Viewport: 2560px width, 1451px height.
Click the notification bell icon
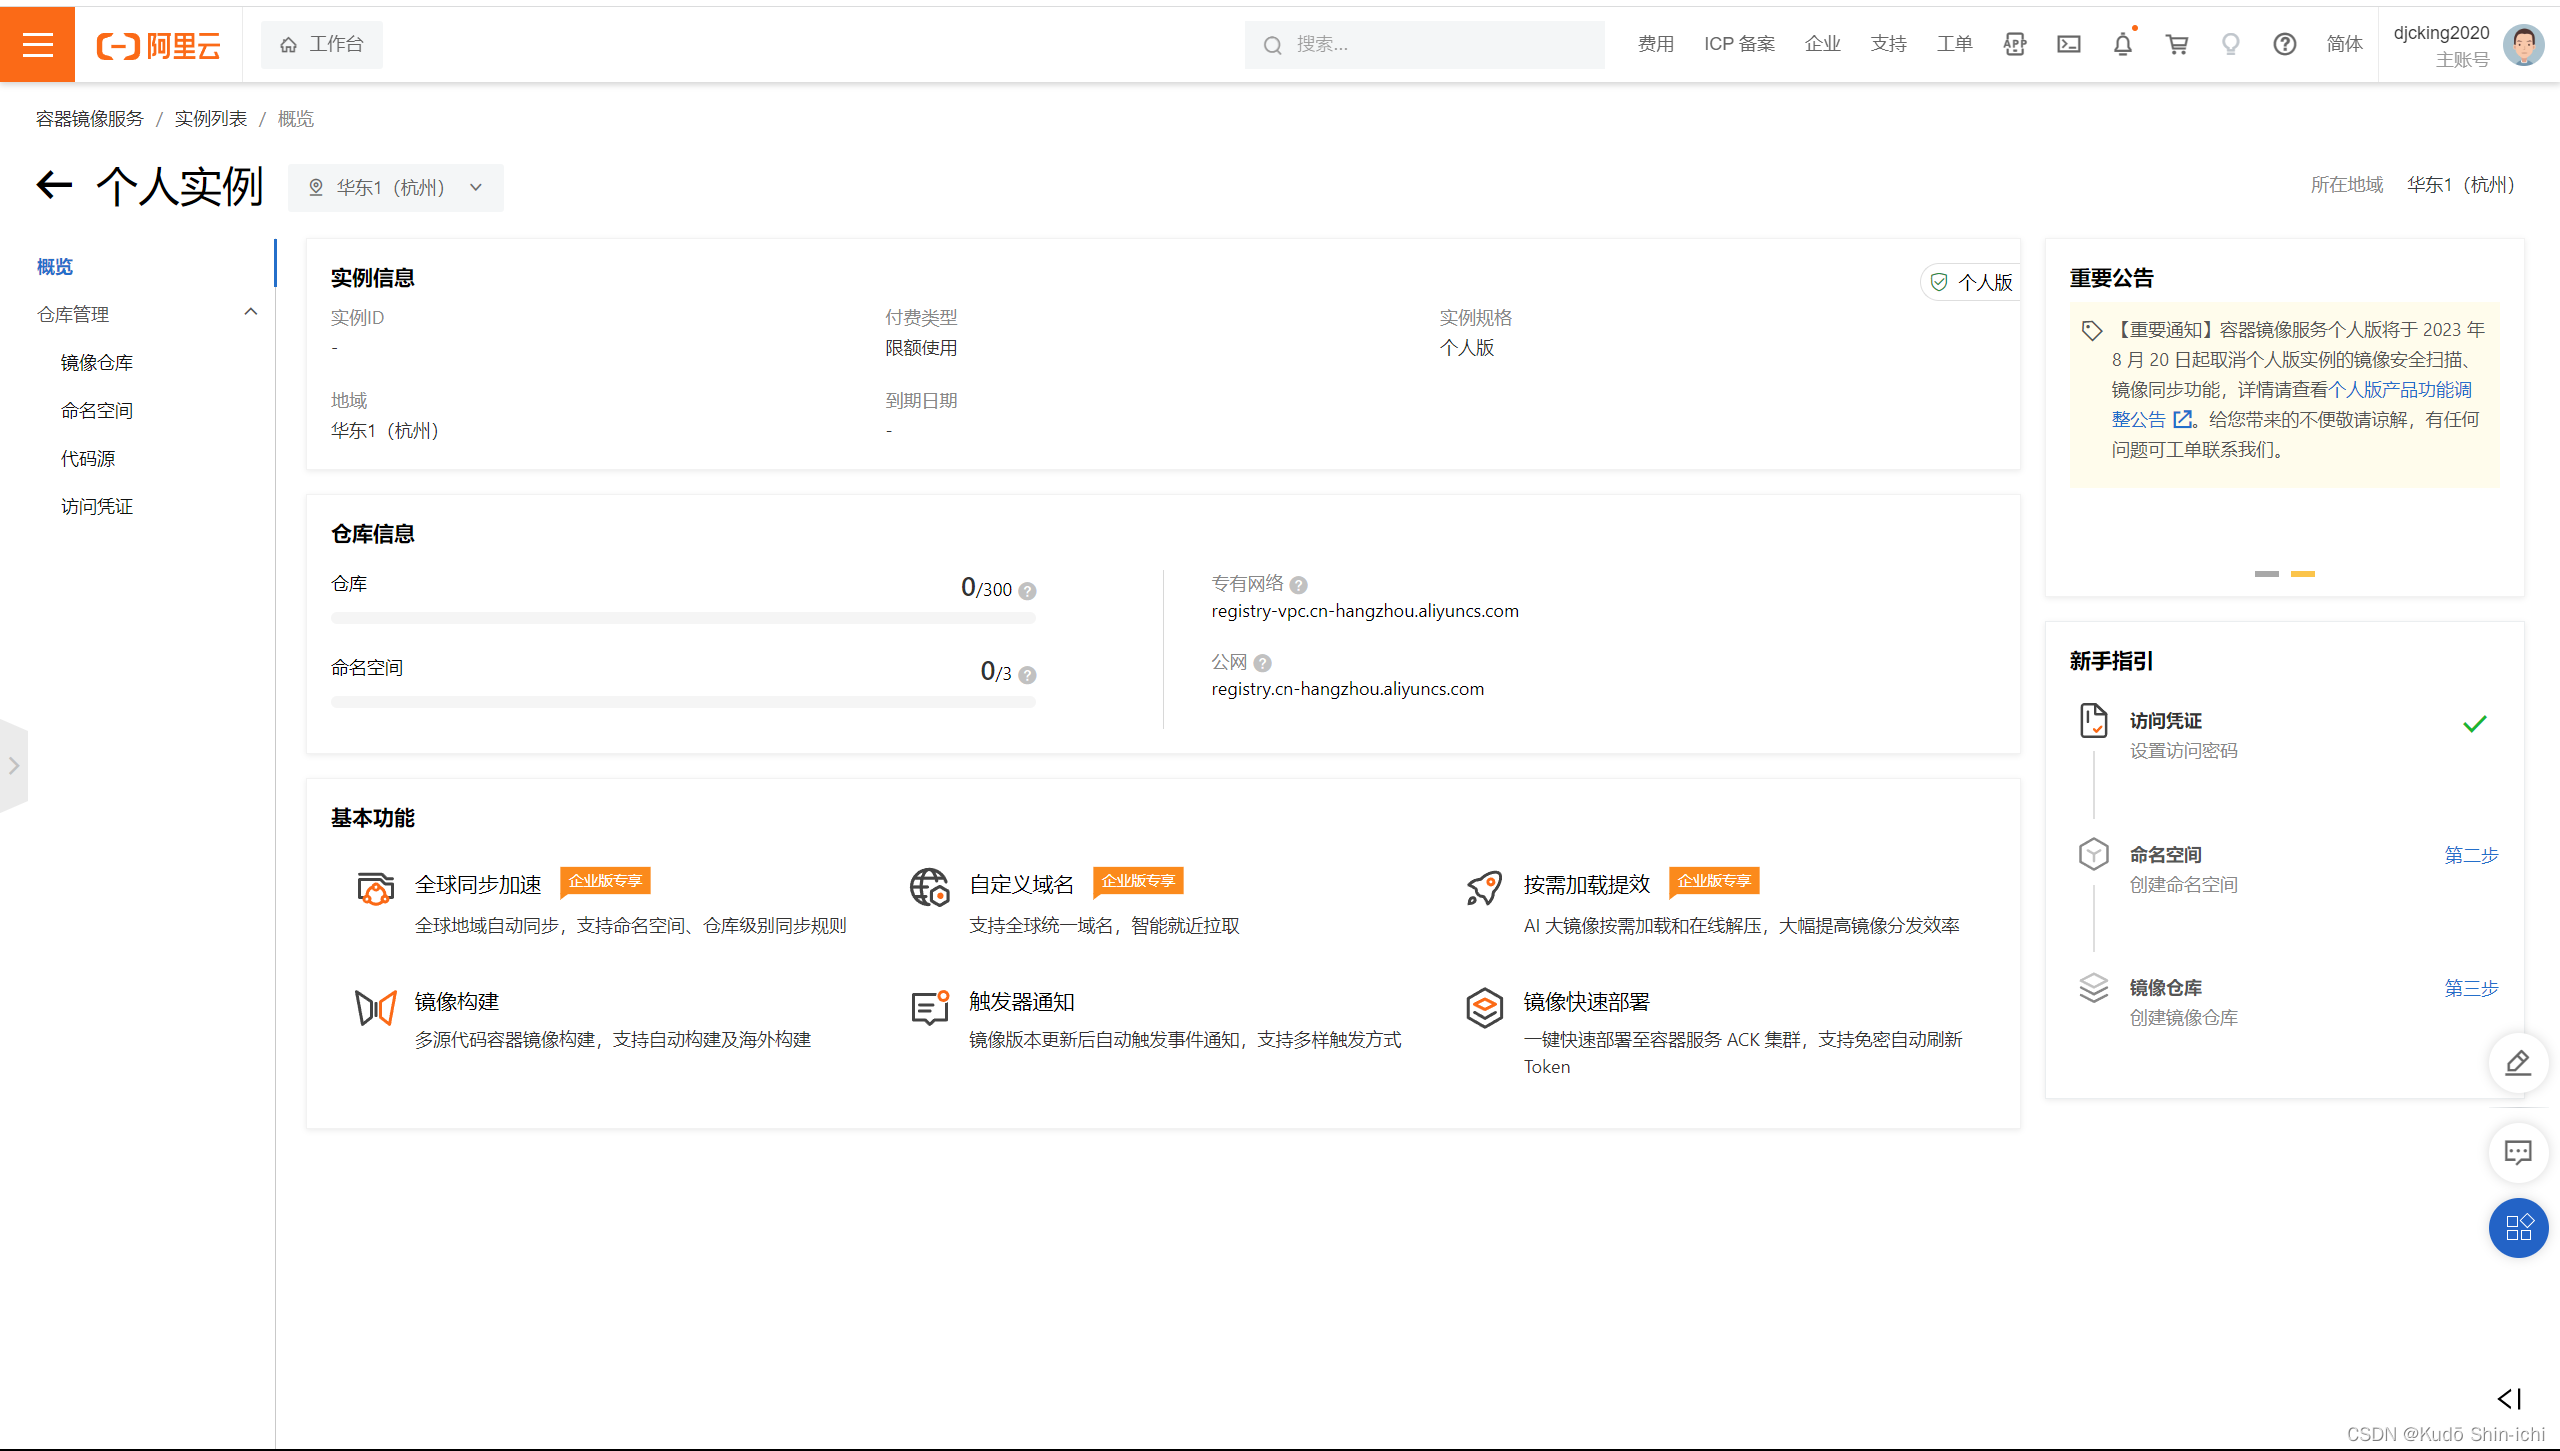2122,44
